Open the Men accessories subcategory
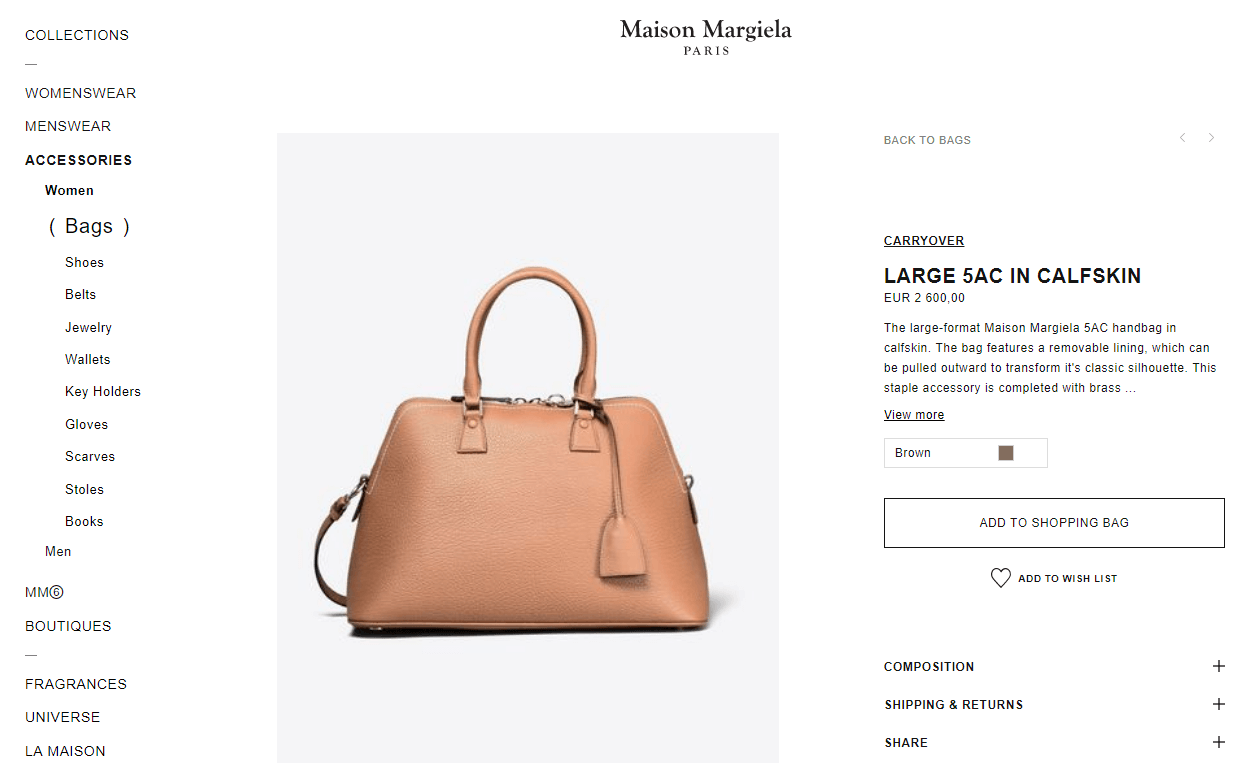 [58, 551]
